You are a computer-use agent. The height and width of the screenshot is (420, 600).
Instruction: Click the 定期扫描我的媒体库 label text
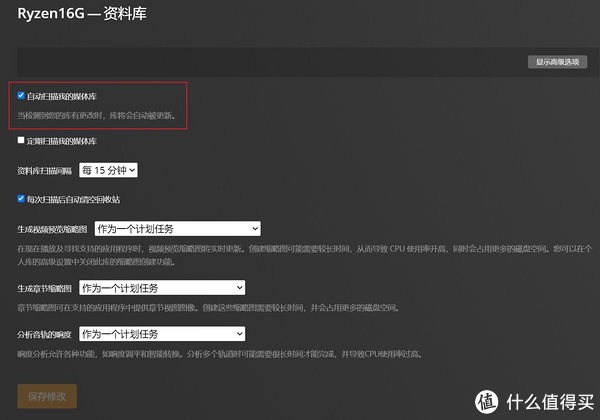tap(62, 141)
